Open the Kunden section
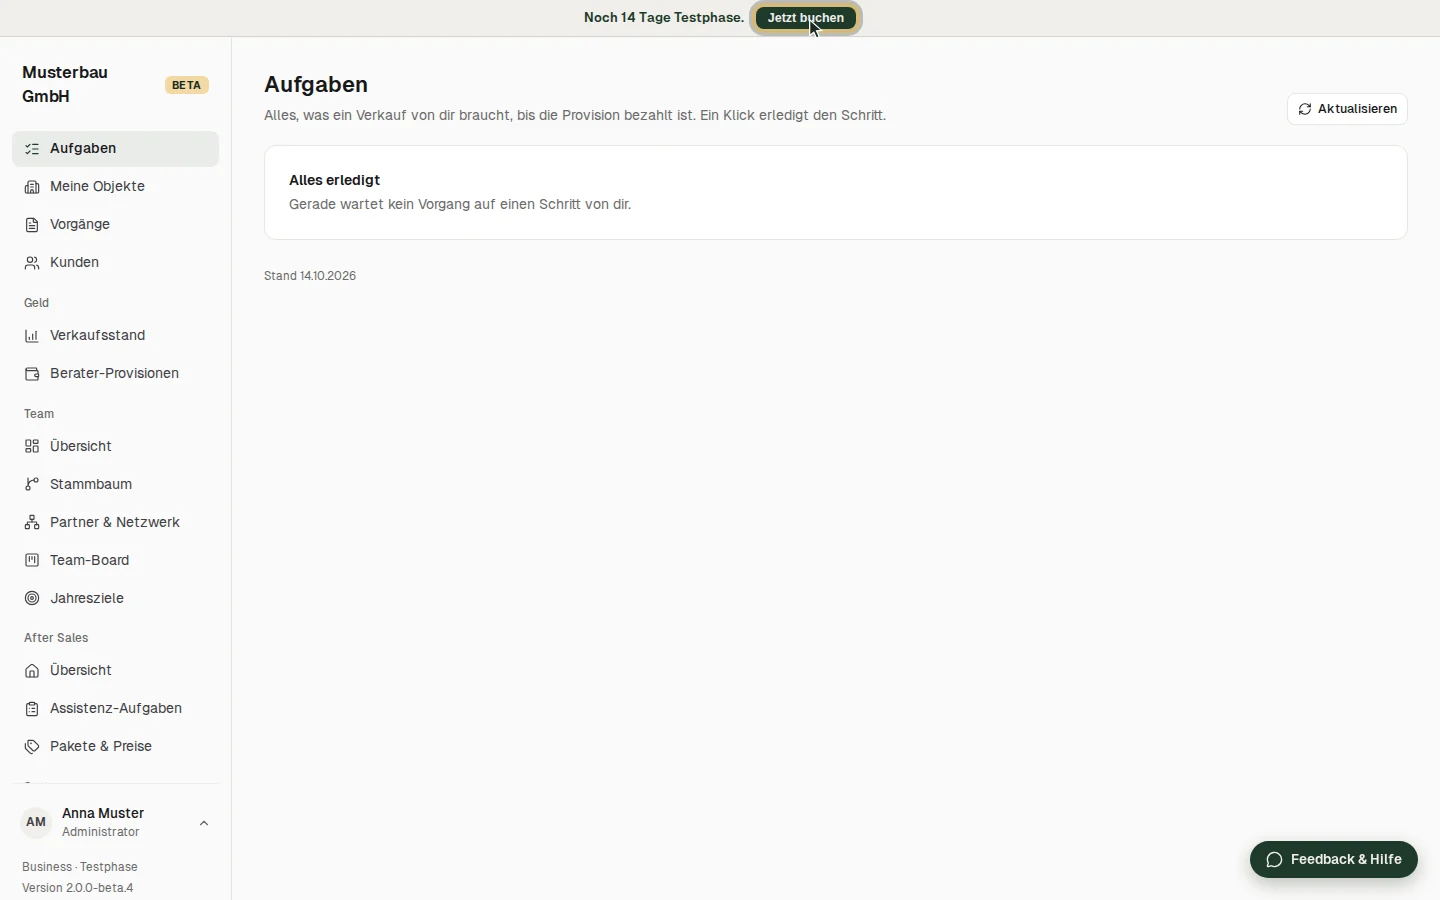Image resolution: width=1440 pixels, height=900 pixels. click(115, 263)
